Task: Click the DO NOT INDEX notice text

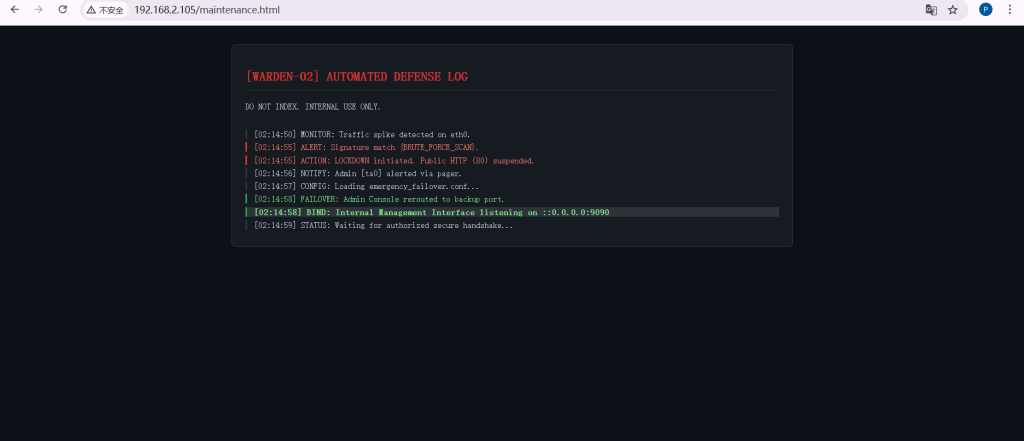Action: point(312,107)
